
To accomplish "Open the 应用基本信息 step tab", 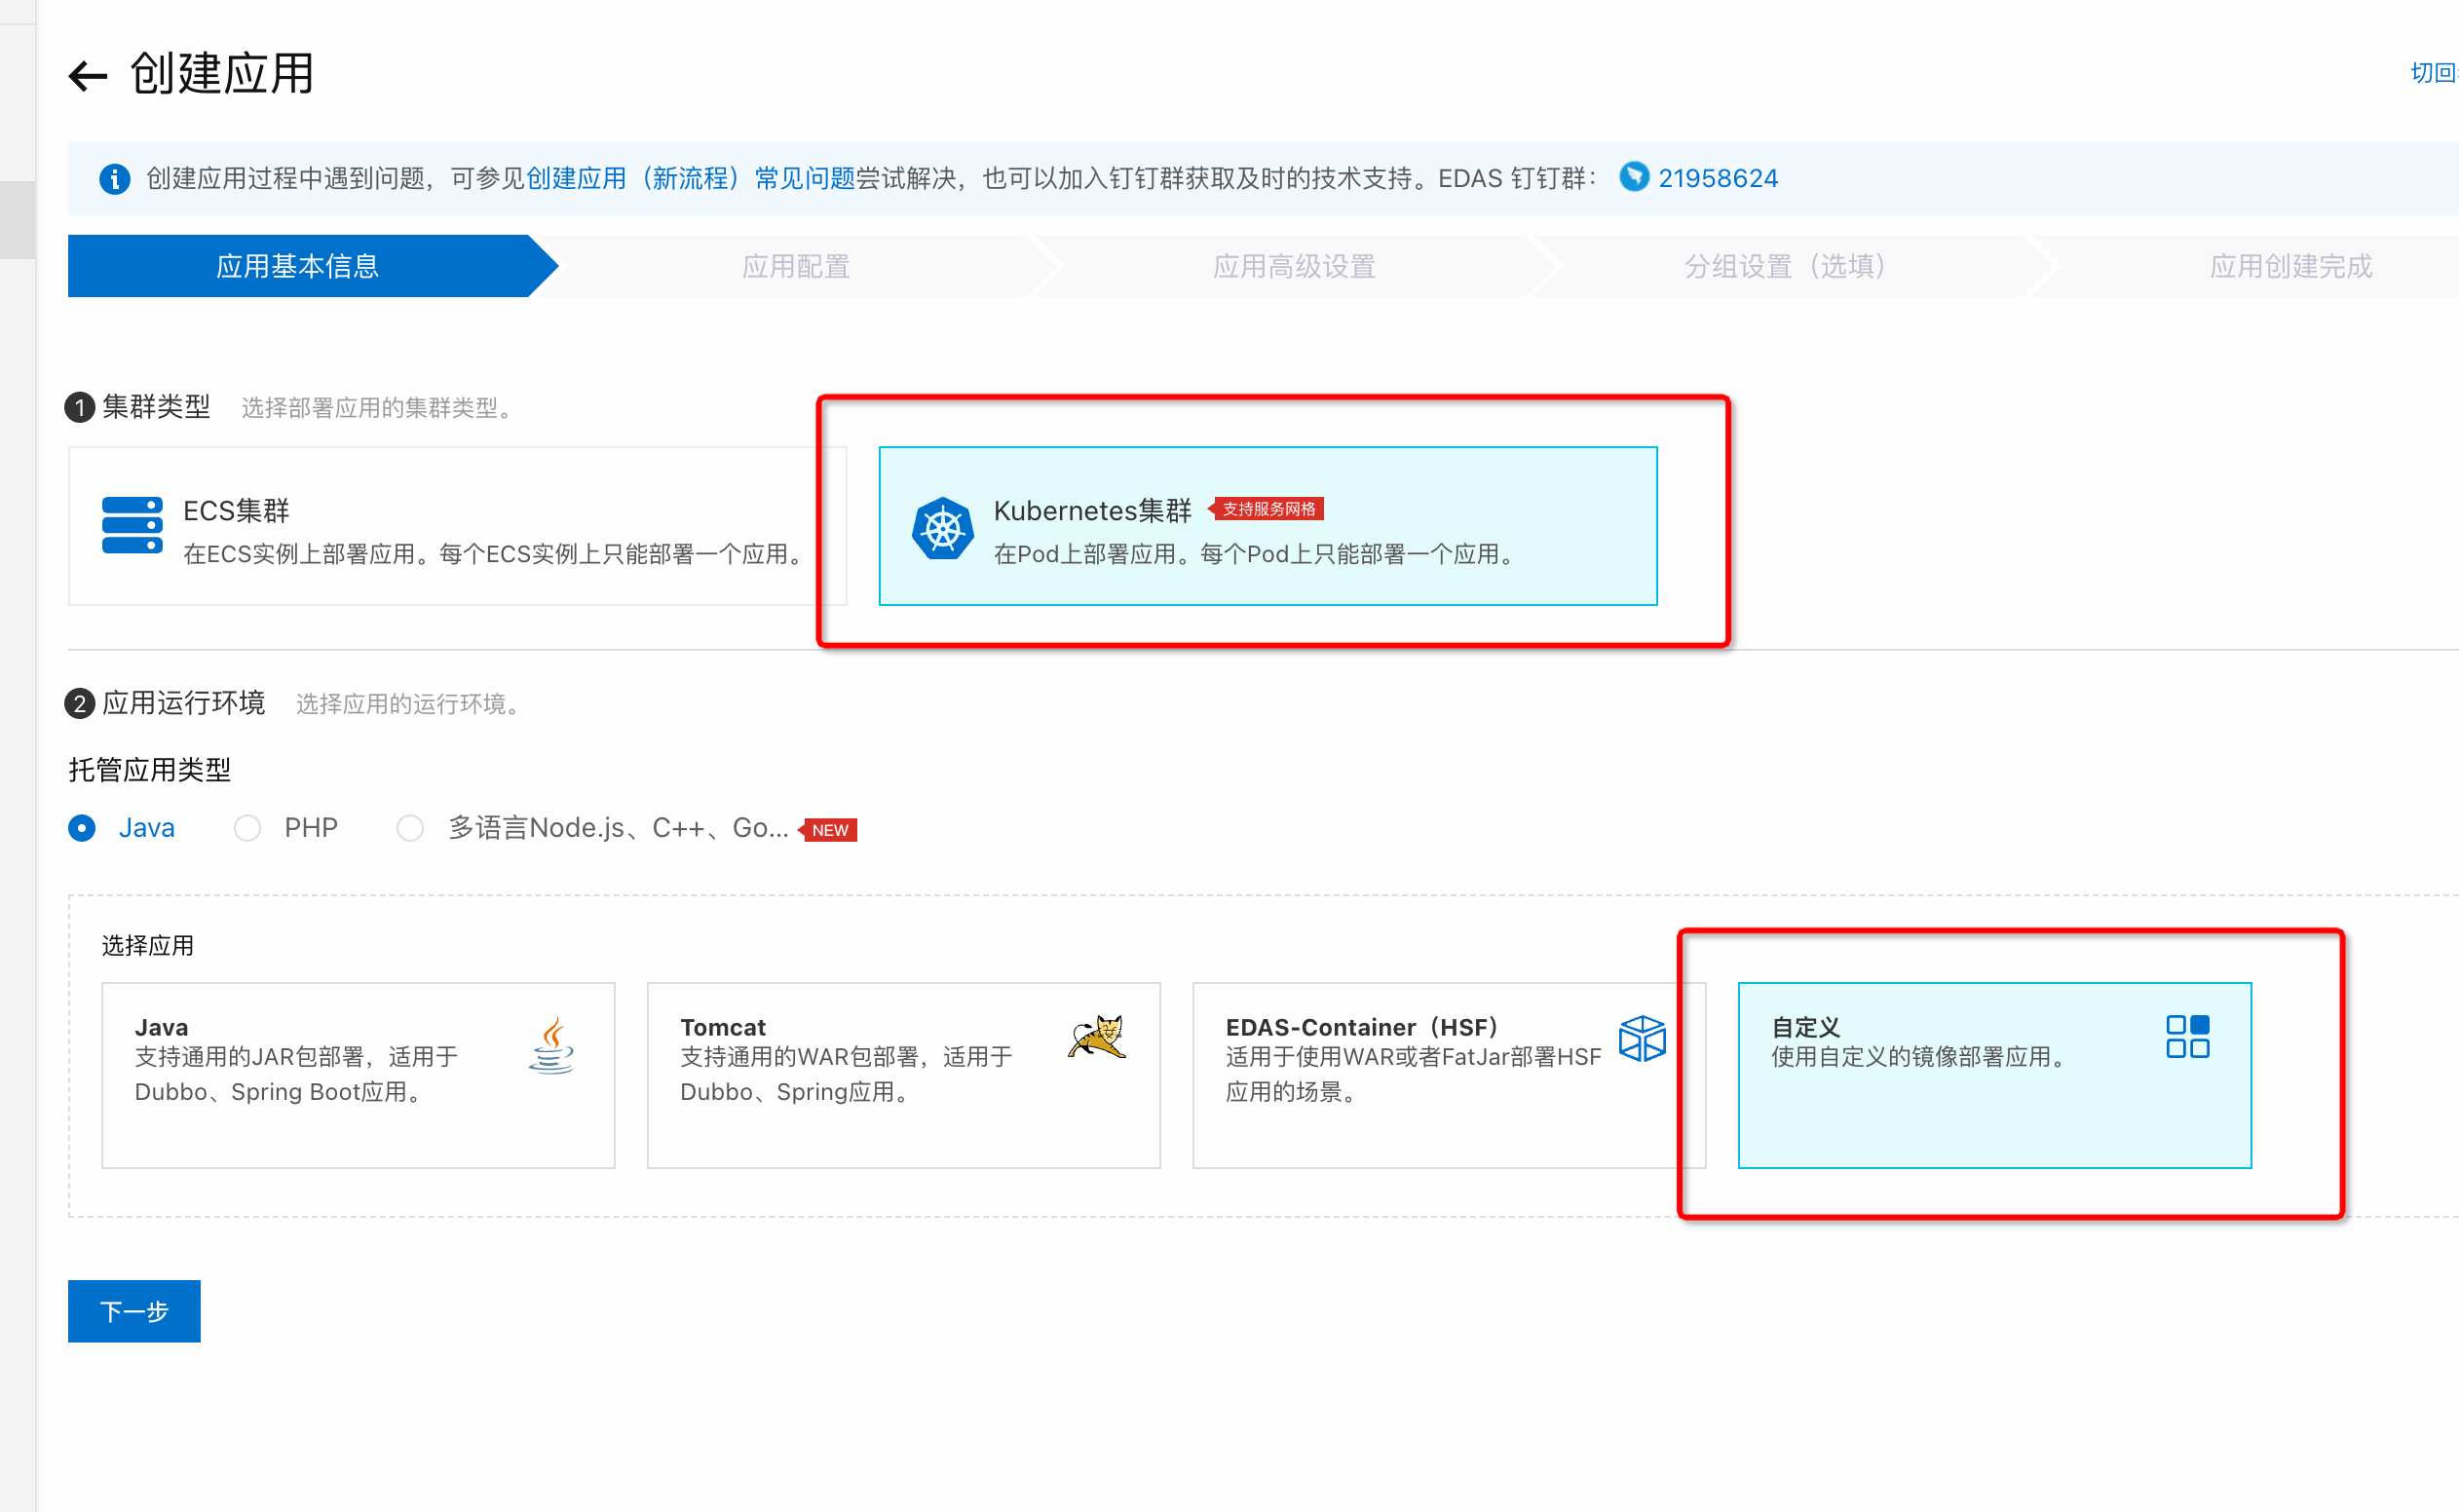I will click(x=298, y=266).
